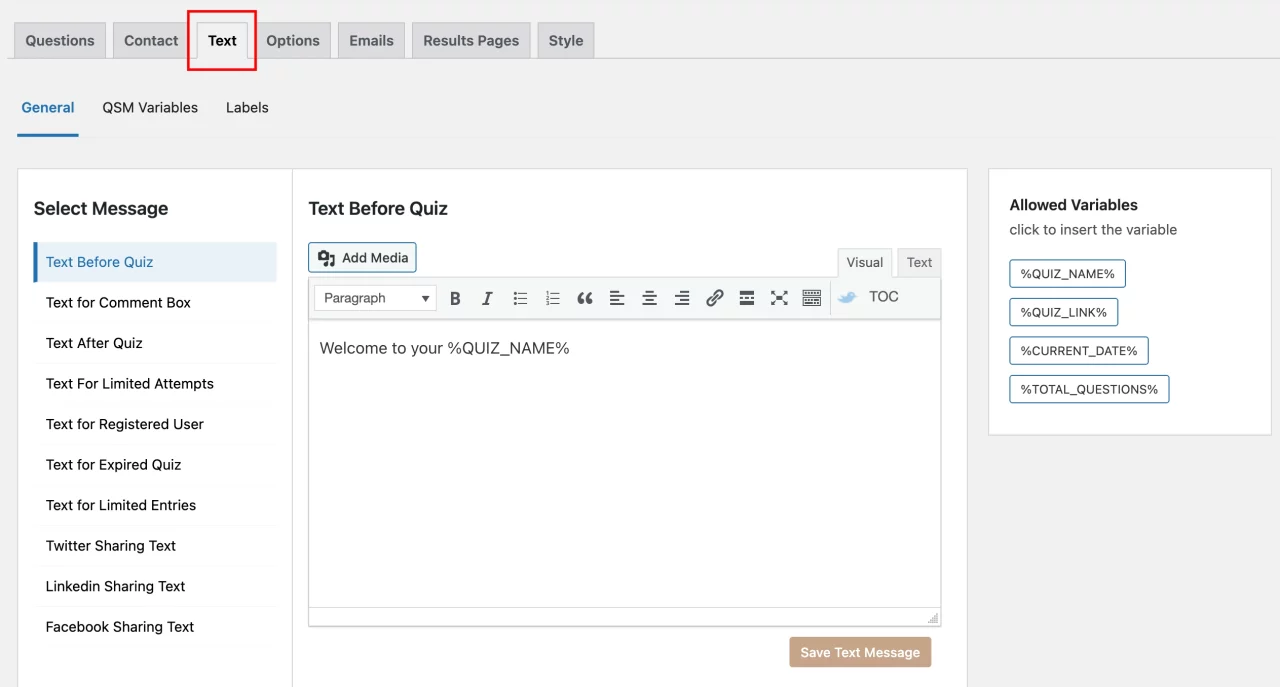Select Text for Expired Quiz message
Screen dimensions: 1280x687
point(113,464)
